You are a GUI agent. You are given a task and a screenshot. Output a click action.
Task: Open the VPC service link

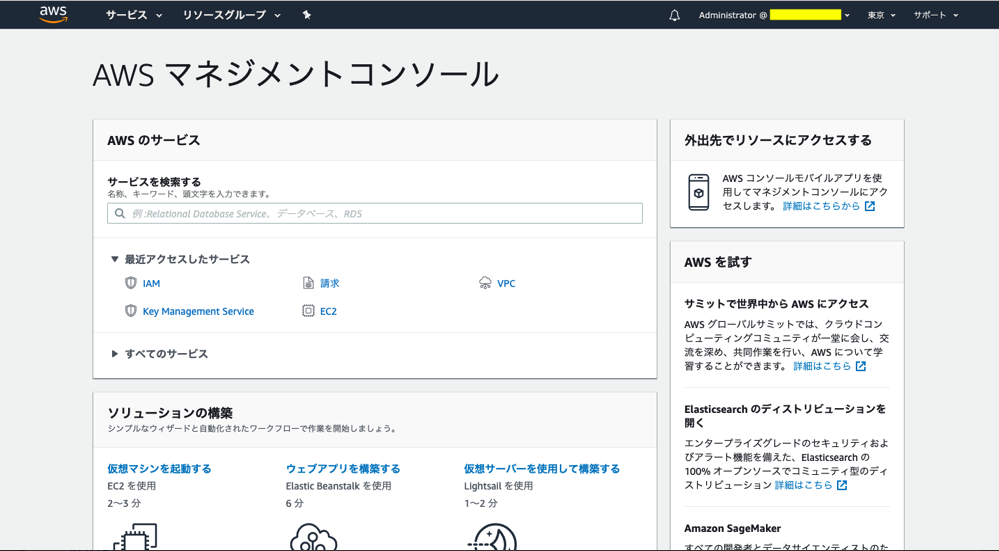click(x=506, y=283)
